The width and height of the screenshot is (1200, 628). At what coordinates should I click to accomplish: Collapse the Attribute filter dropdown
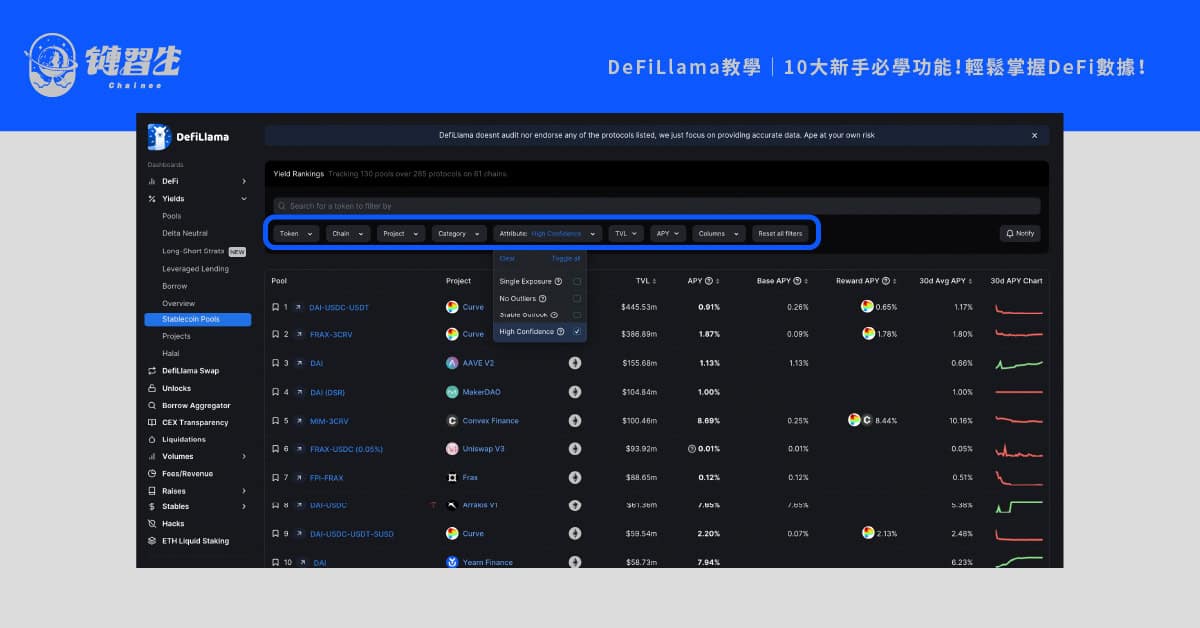[x=547, y=233]
